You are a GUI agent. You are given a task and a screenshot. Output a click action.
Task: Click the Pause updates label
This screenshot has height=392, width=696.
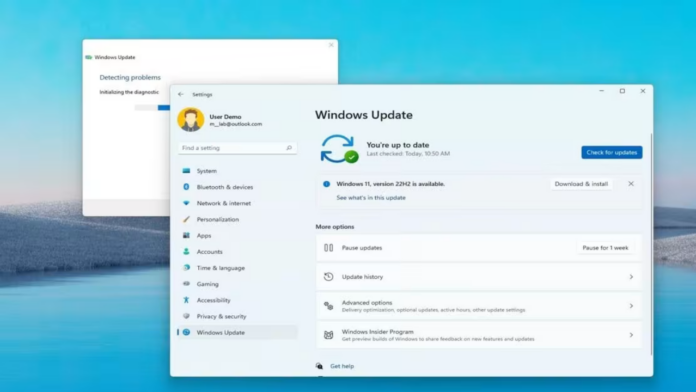362,248
